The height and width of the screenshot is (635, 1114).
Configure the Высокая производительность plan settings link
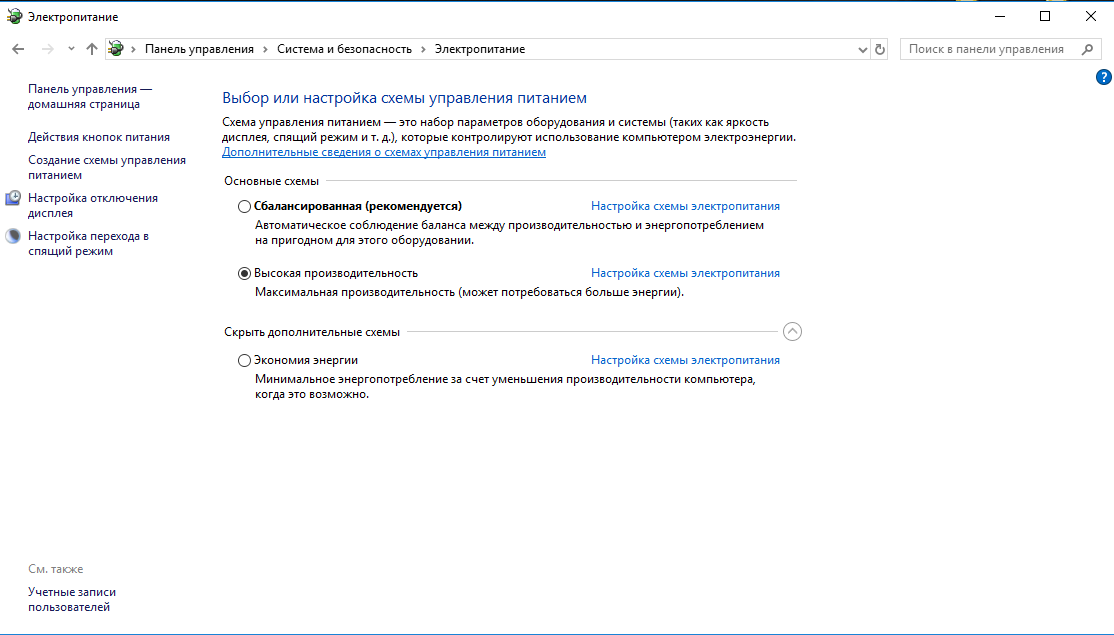click(685, 273)
